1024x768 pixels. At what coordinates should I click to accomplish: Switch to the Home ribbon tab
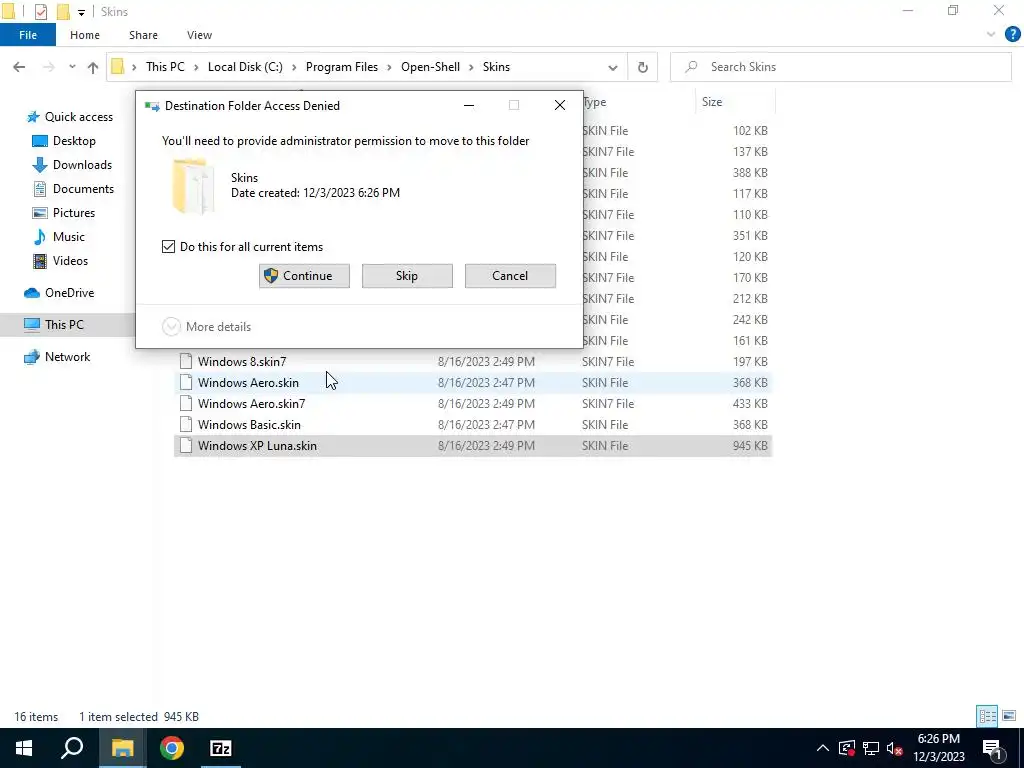pos(85,35)
